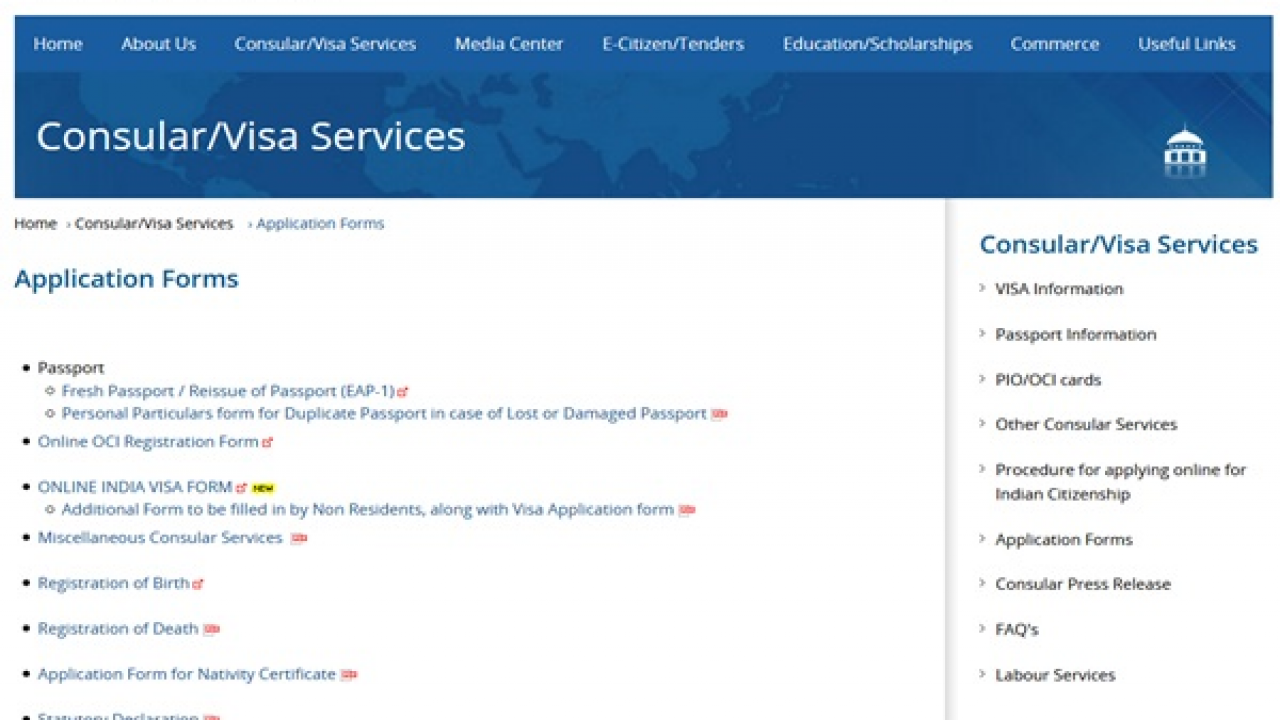Open the Media Center menu

[x=508, y=44]
